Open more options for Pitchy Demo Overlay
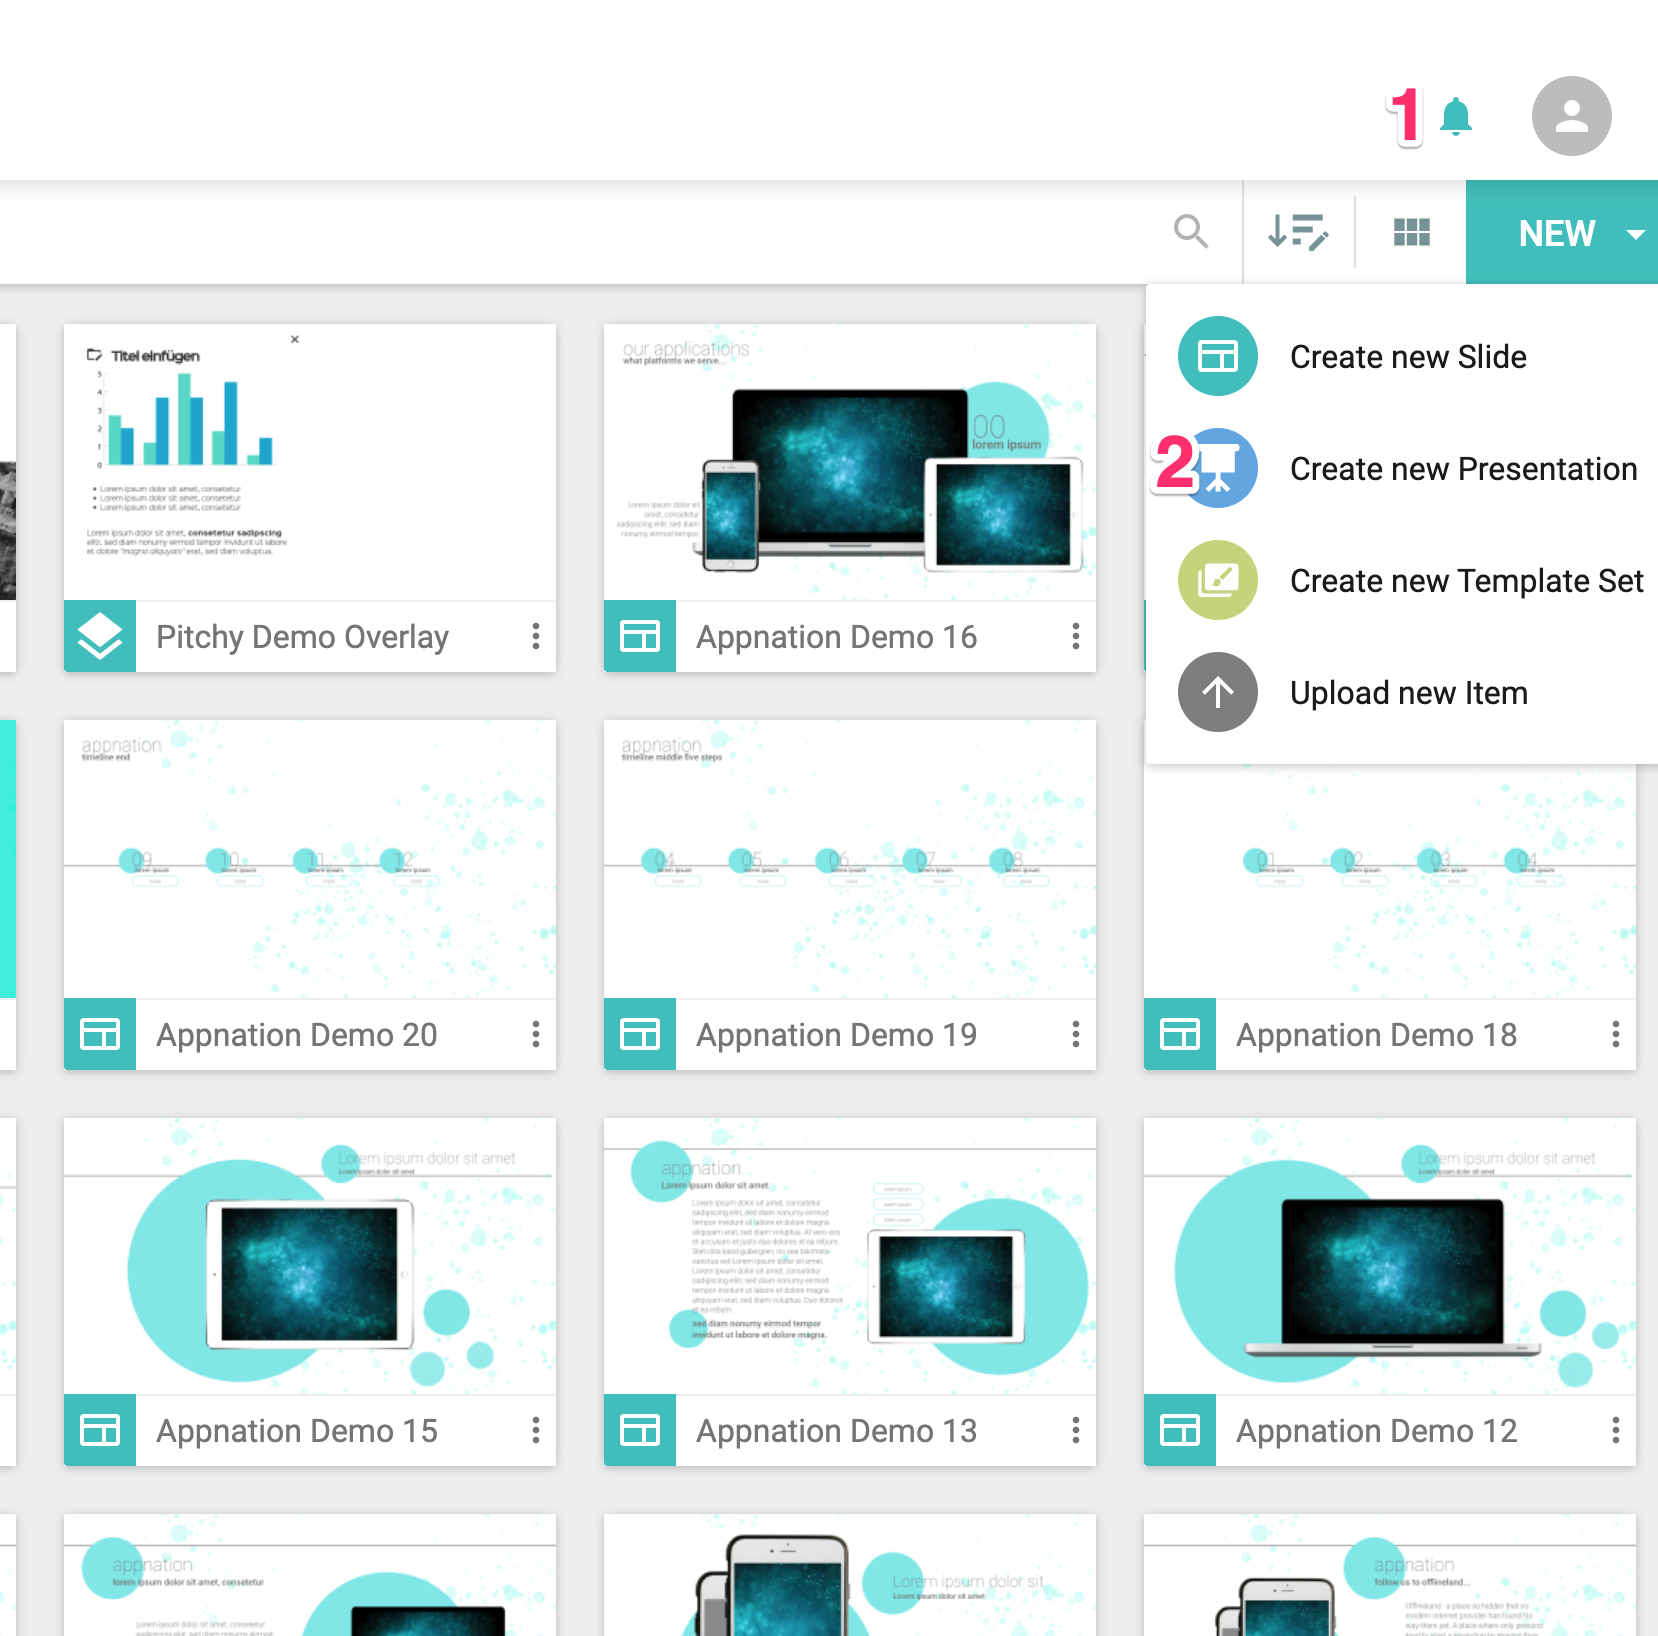 536,636
